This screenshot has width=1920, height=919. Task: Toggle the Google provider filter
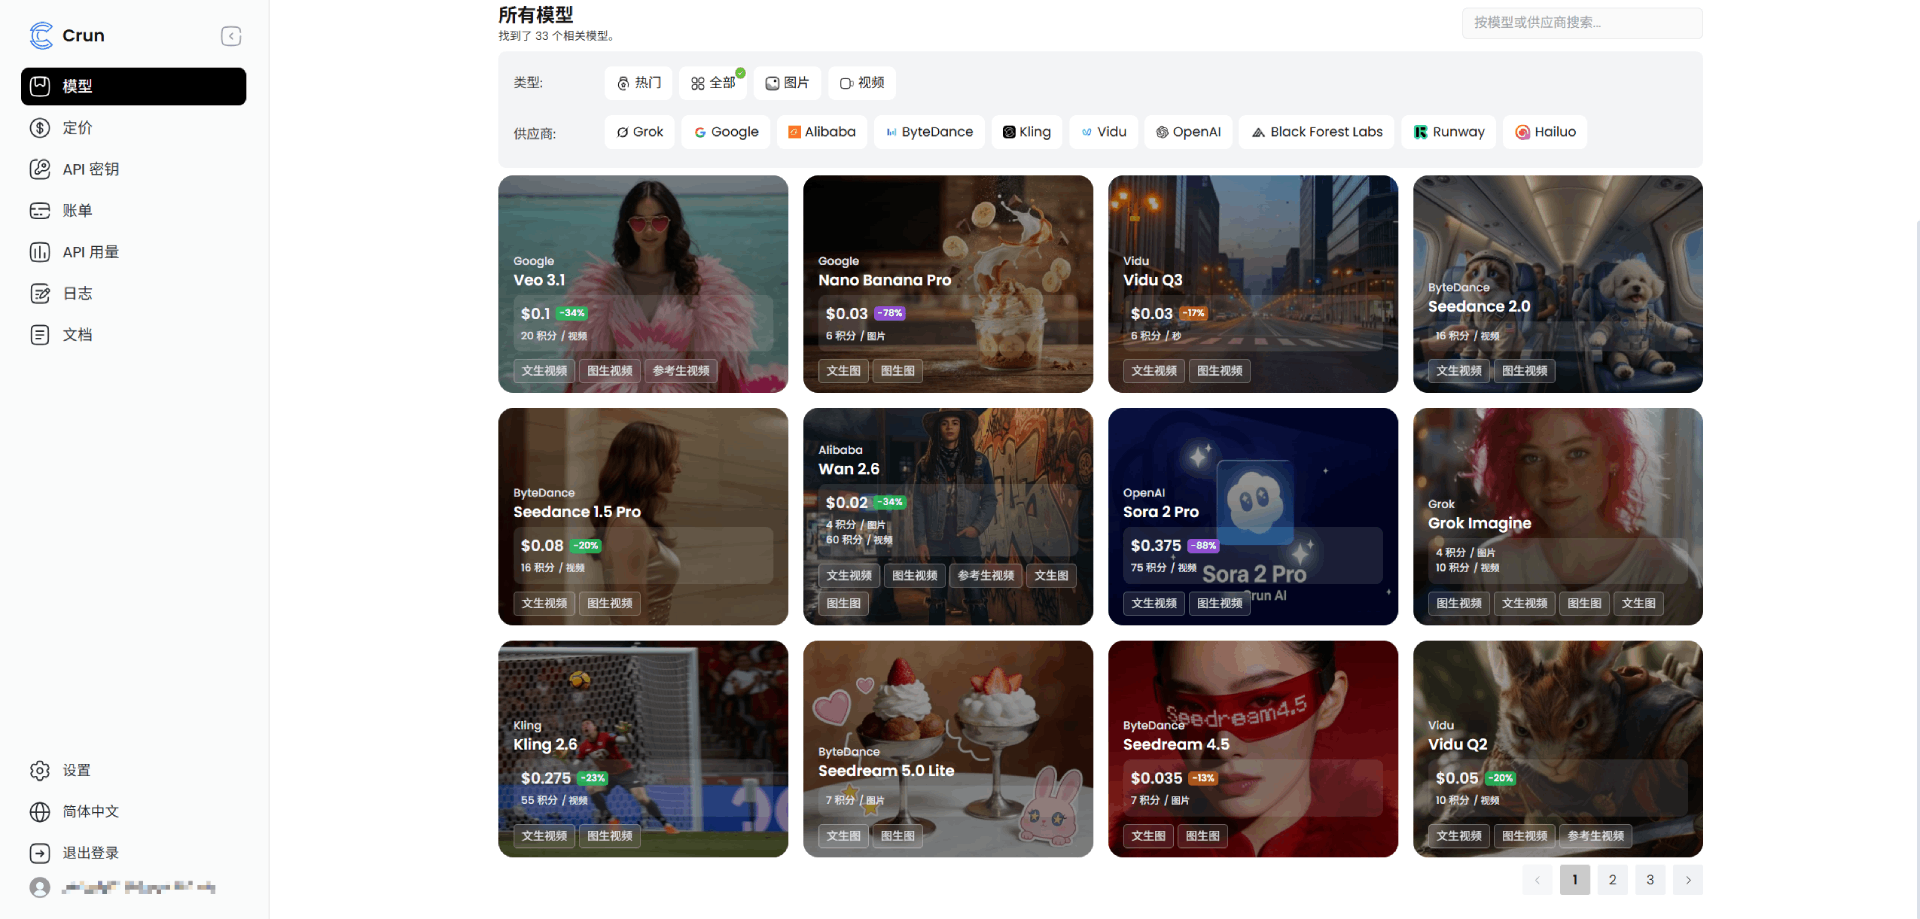pyautogui.click(x=726, y=132)
